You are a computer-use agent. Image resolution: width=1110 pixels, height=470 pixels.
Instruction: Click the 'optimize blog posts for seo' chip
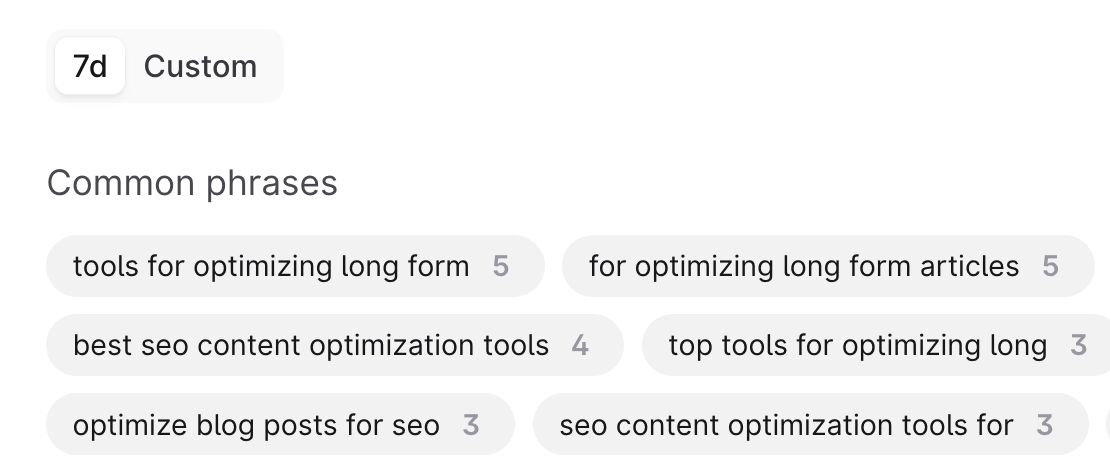pyautogui.click(x=280, y=425)
